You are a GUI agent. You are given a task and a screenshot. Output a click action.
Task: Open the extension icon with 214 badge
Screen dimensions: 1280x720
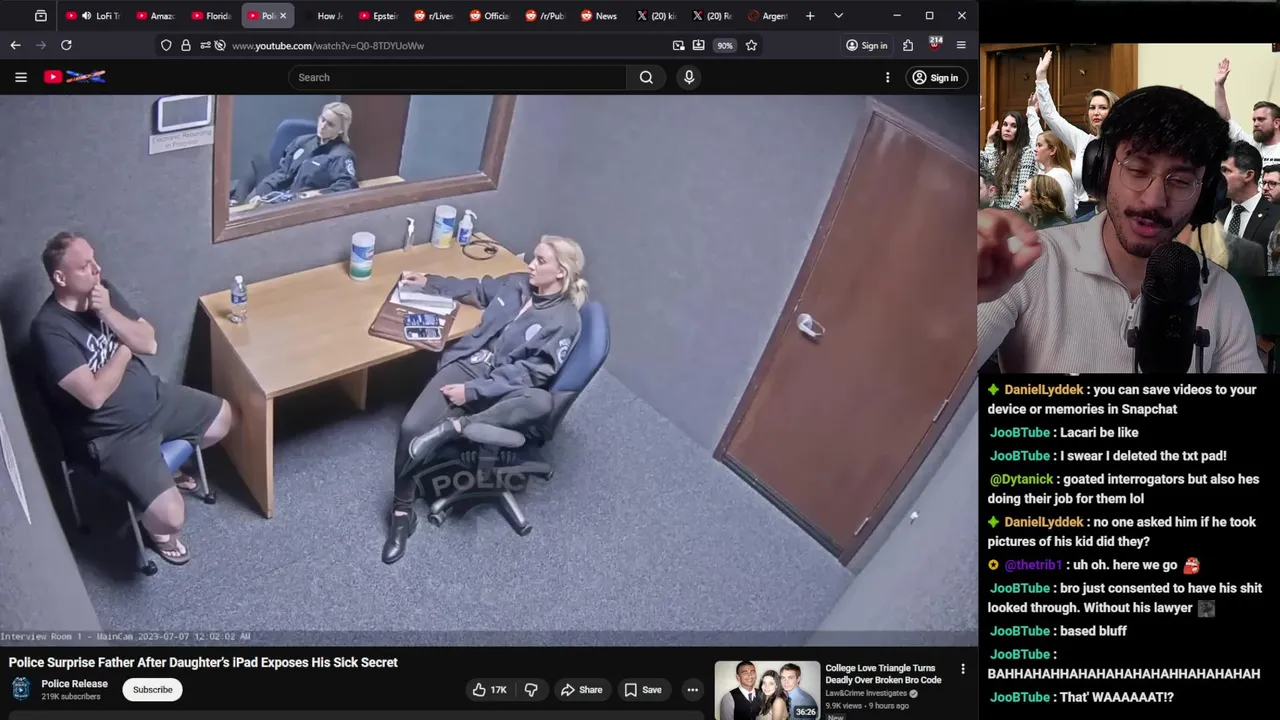pyautogui.click(x=935, y=44)
